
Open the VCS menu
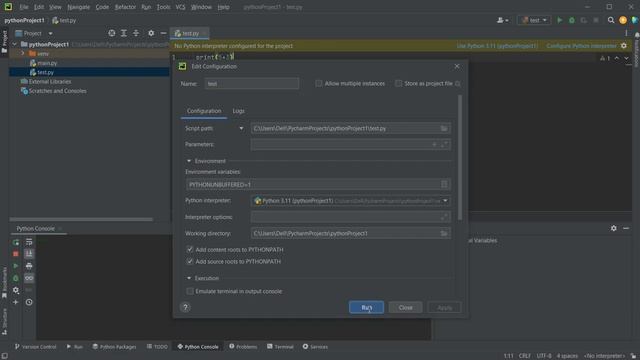[180, 7]
